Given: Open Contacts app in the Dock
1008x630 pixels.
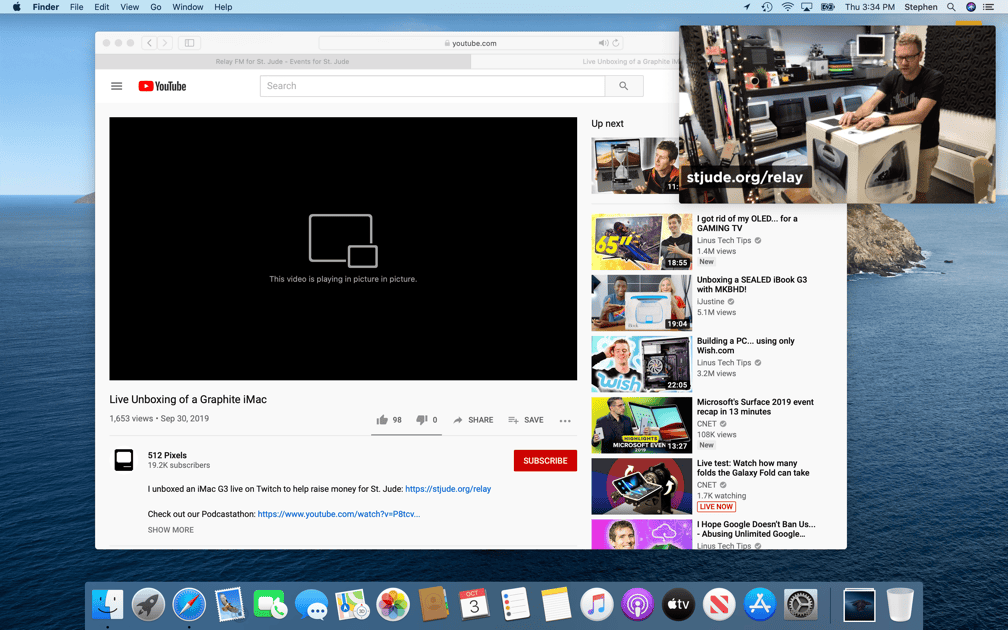Looking at the screenshot, I should (433, 605).
